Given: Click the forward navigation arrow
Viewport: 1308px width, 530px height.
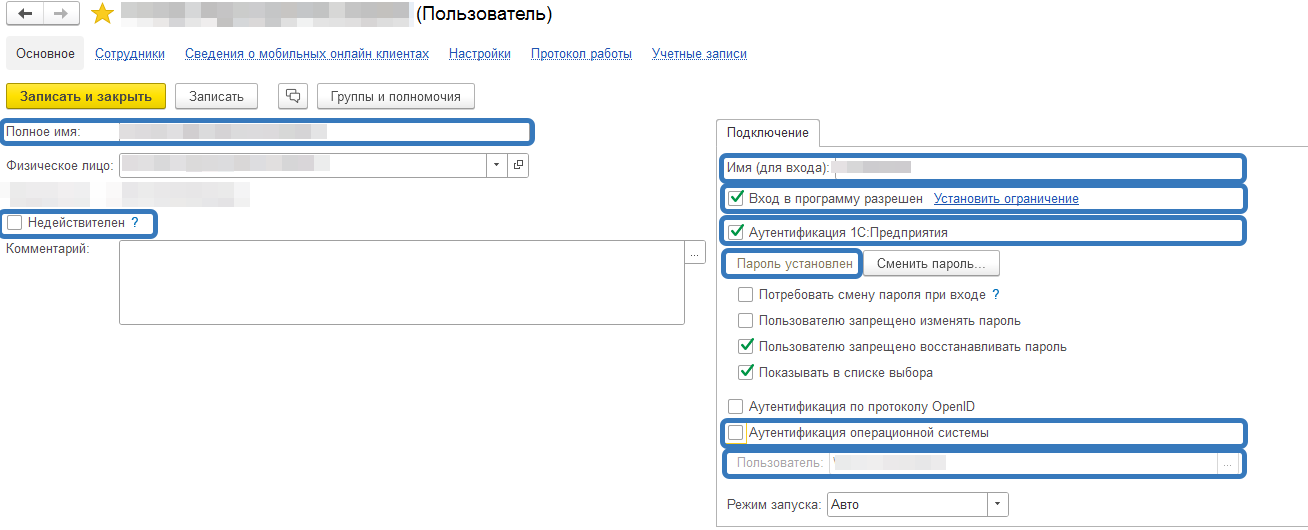Looking at the screenshot, I should pyautogui.click(x=60, y=14).
